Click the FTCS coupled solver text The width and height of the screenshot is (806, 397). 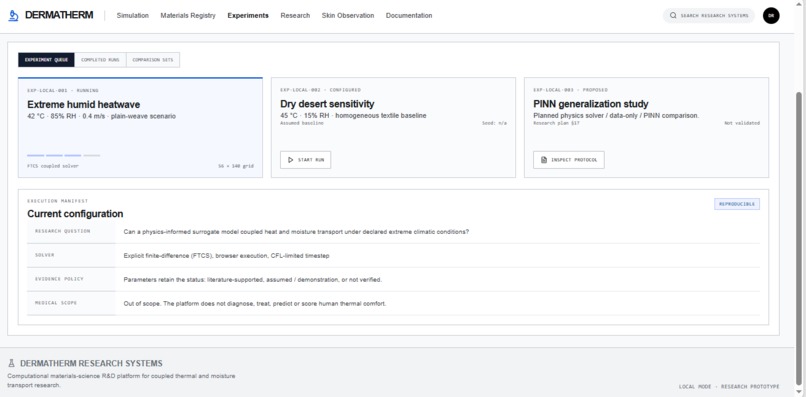click(x=53, y=166)
